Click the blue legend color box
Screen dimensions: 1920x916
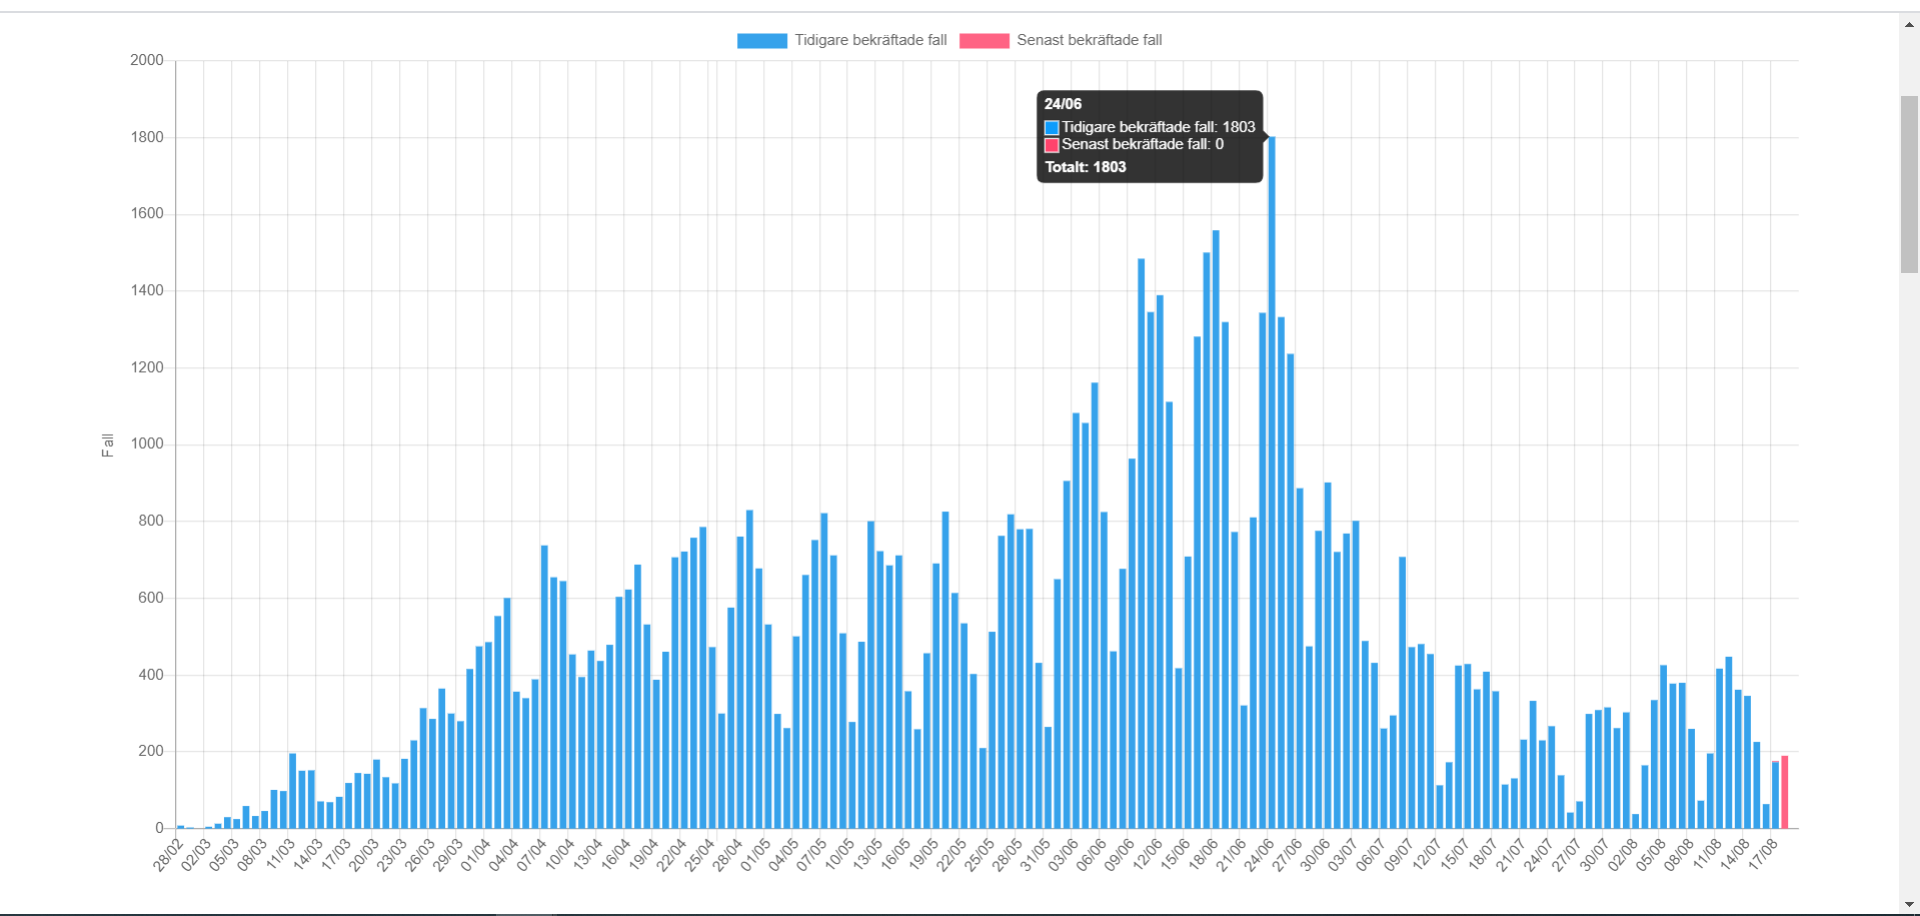tap(762, 40)
